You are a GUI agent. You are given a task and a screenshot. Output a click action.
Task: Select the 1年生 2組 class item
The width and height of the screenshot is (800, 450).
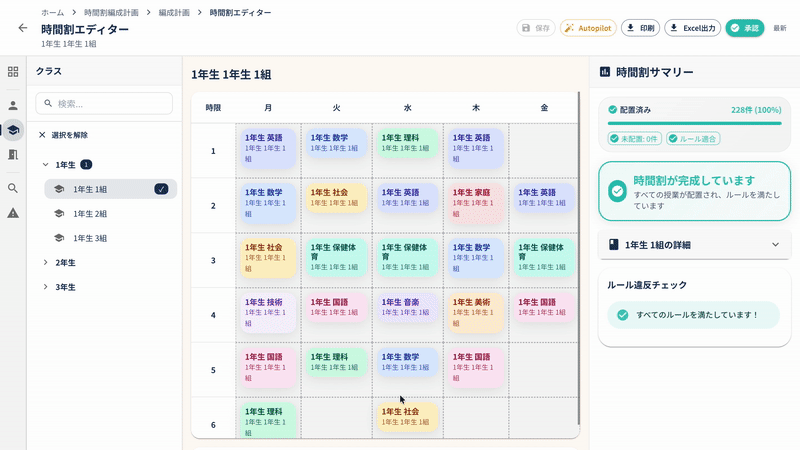[x=90, y=214]
